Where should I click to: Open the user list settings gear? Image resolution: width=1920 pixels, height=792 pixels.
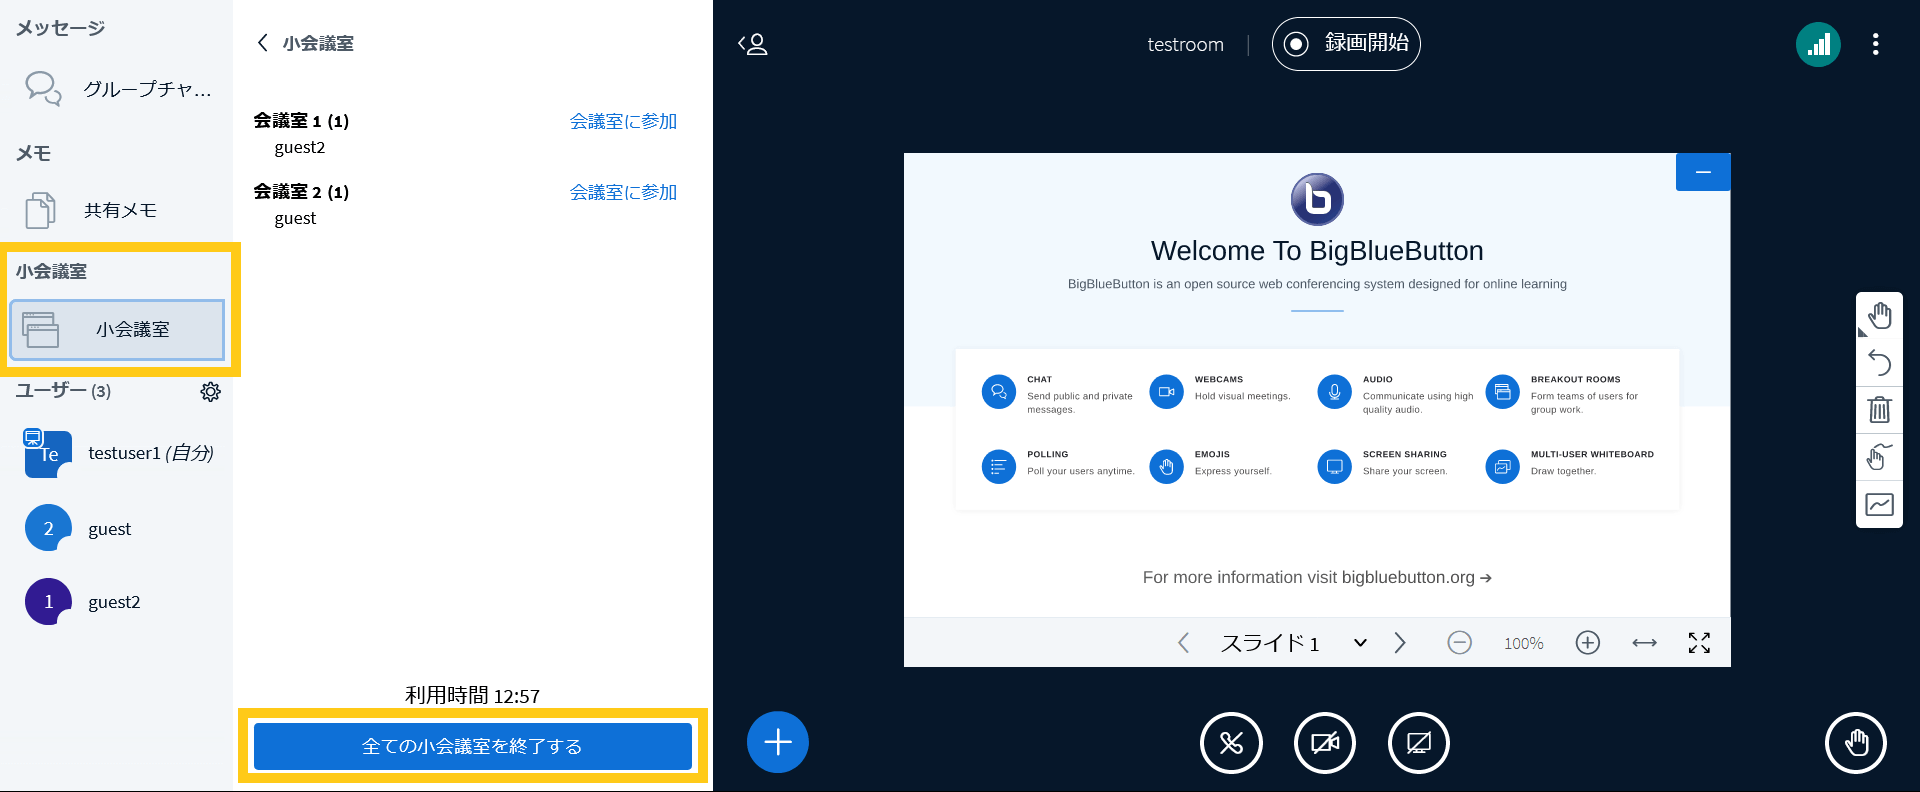[210, 392]
